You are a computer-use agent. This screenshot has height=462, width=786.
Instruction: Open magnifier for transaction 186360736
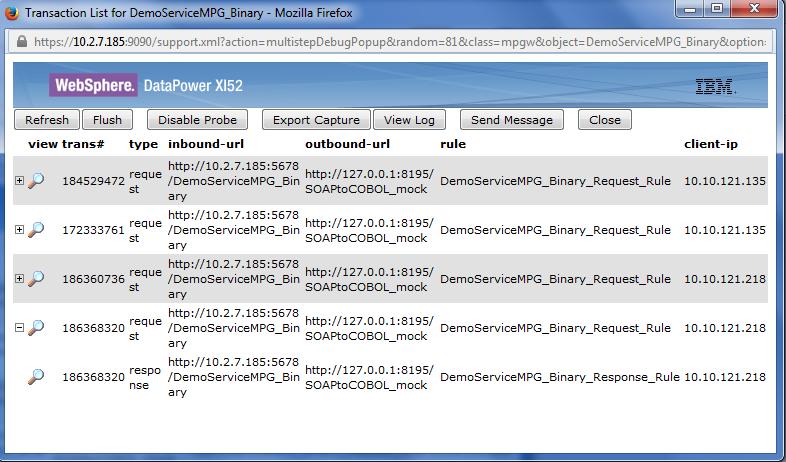36,279
